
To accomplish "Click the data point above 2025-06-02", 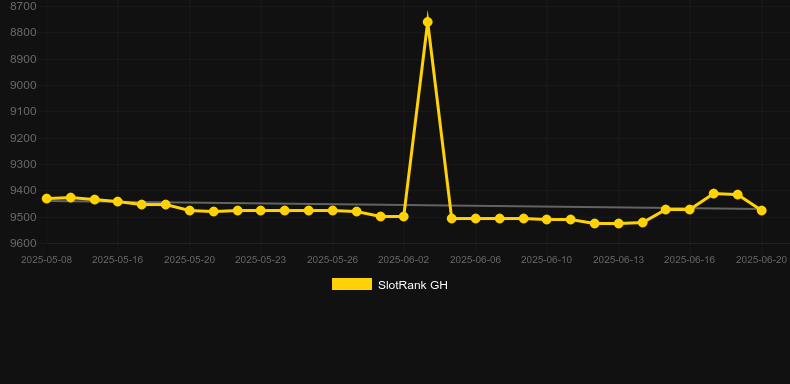I will pos(404,216).
